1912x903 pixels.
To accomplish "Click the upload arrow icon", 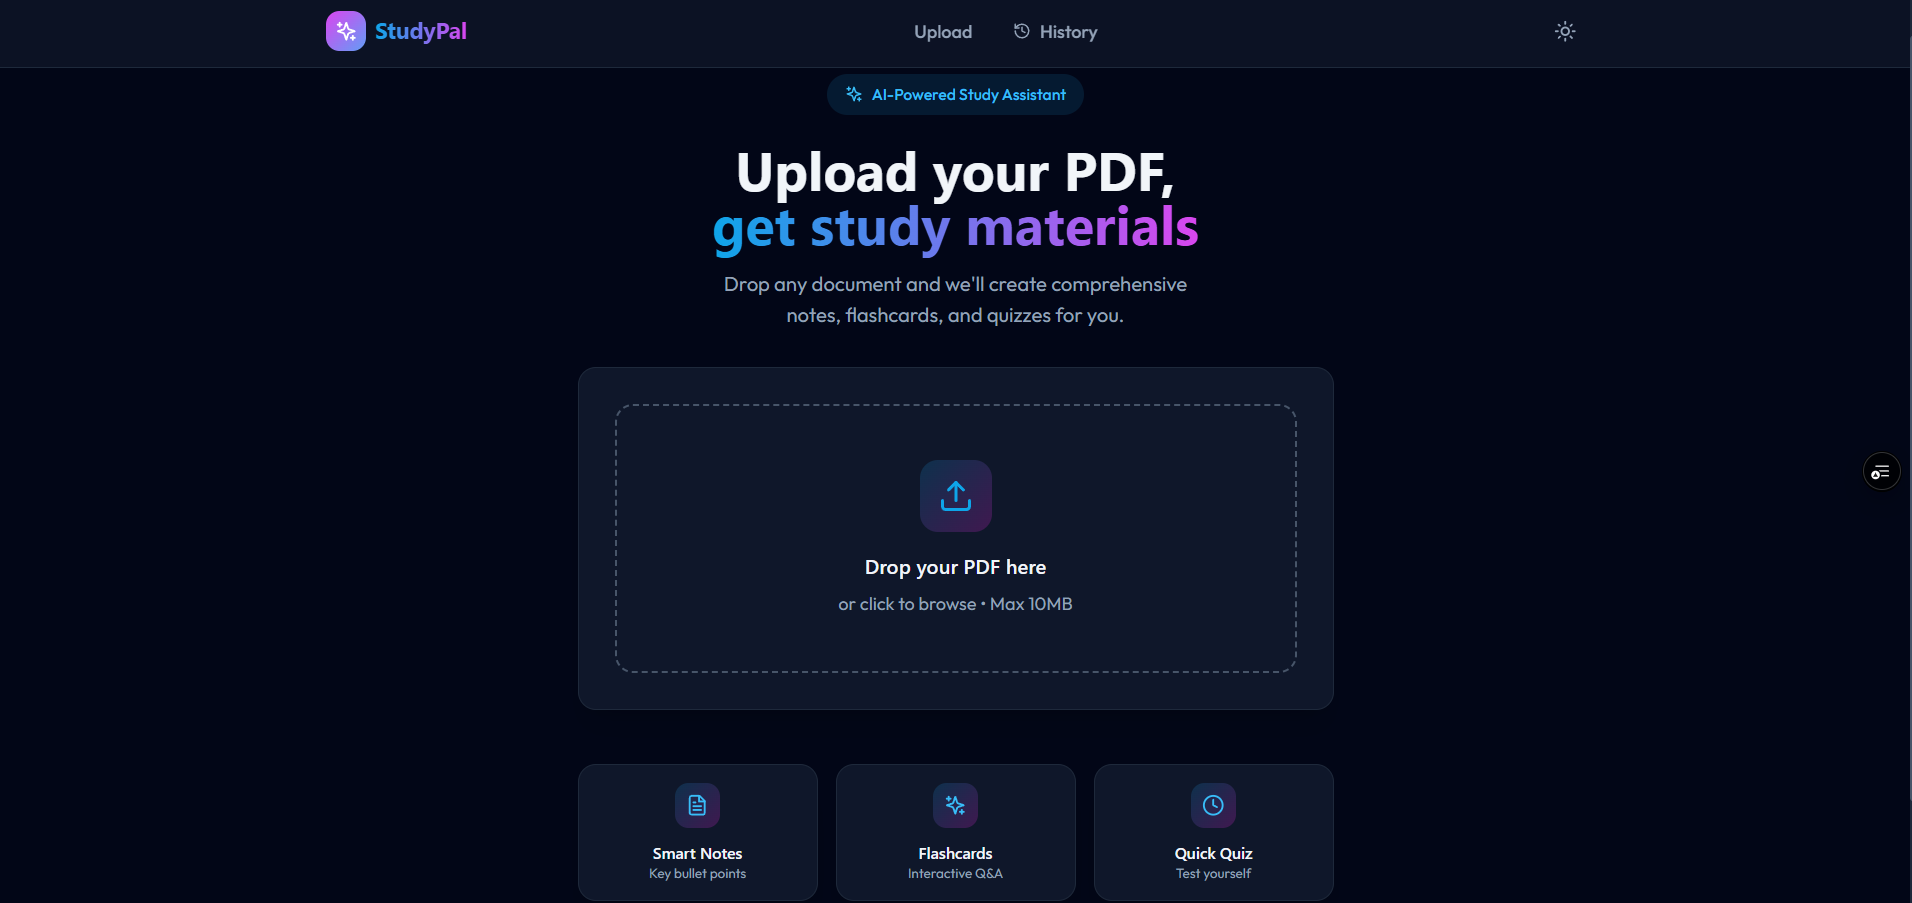I will (956, 496).
